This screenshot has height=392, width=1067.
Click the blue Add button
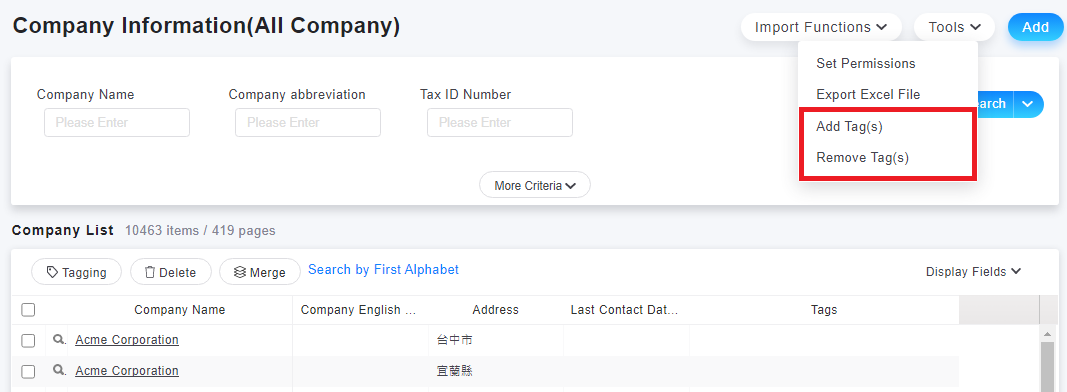(x=1035, y=27)
